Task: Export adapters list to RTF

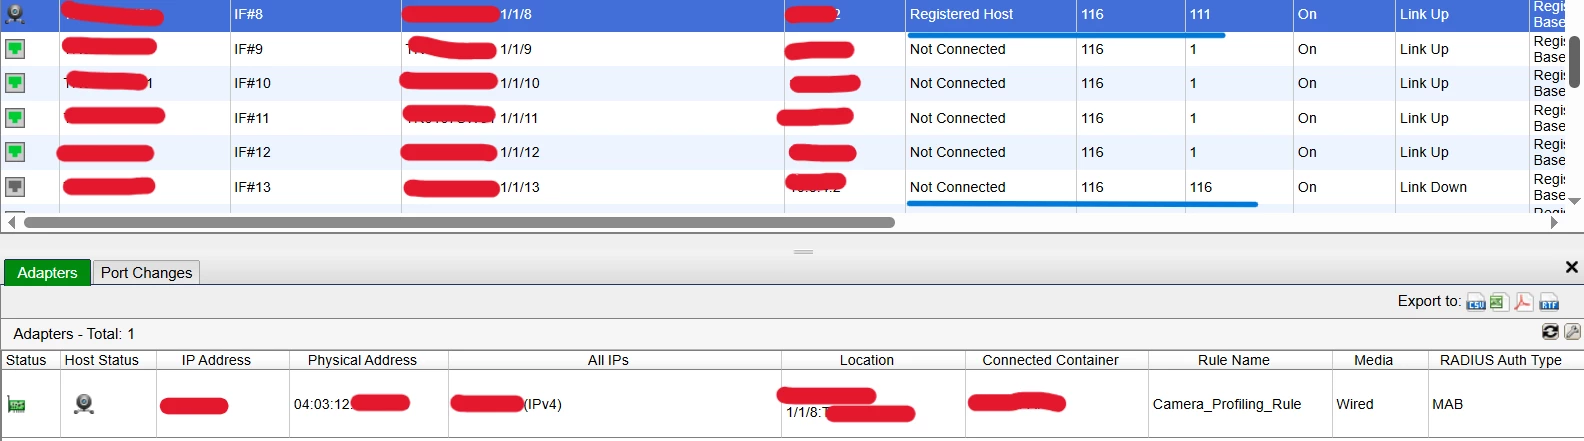Action: (x=1549, y=302)
